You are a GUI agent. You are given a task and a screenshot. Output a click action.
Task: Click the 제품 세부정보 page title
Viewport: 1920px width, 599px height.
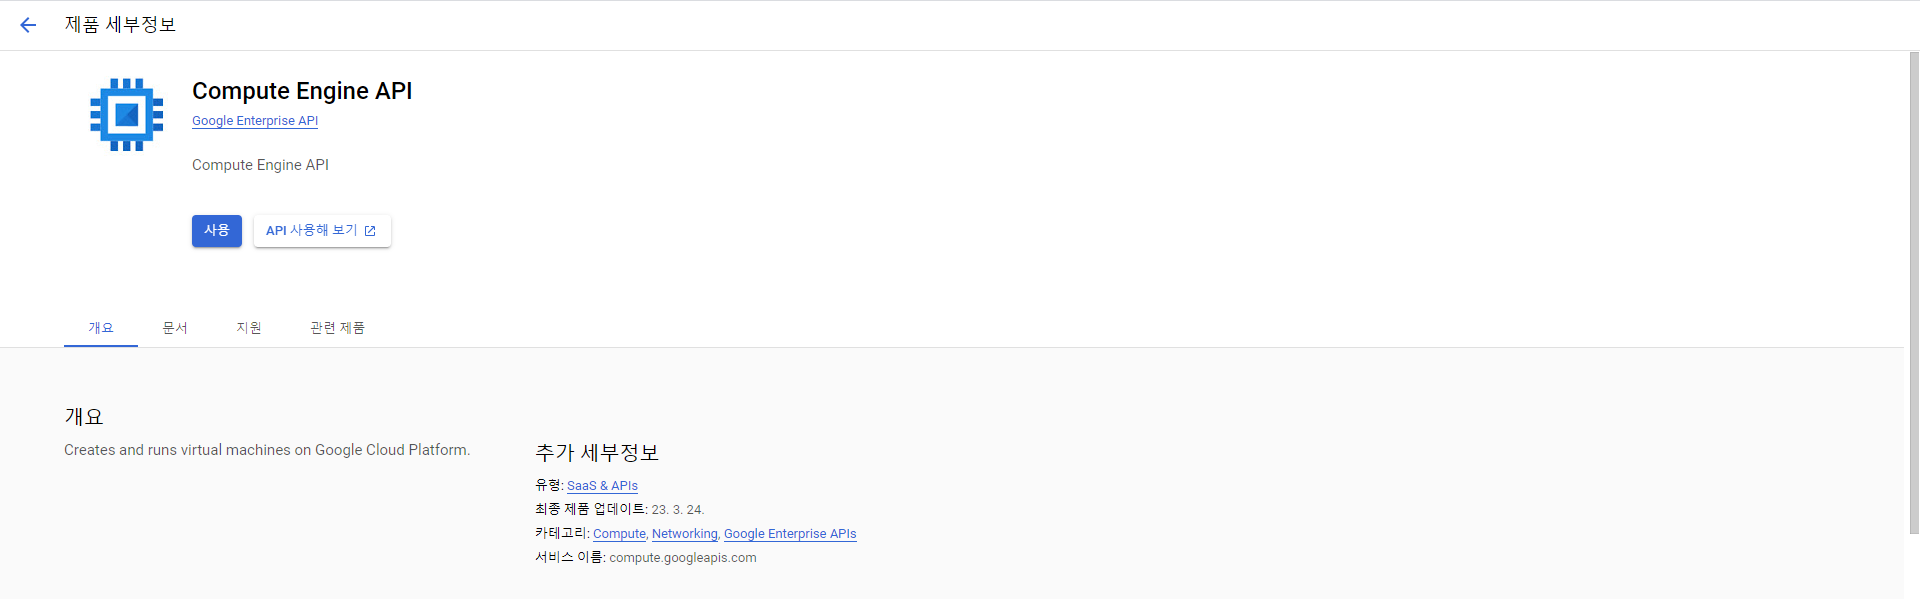120,25
